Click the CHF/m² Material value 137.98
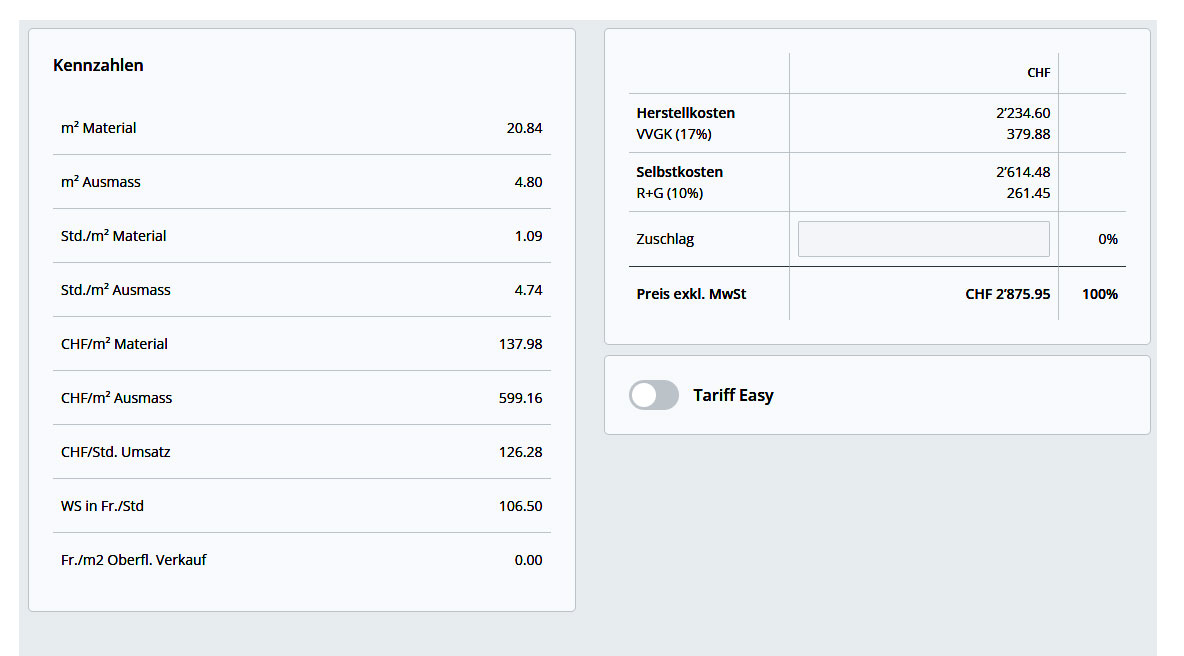This screenshot has width=1184, height=656. [520, 344]
